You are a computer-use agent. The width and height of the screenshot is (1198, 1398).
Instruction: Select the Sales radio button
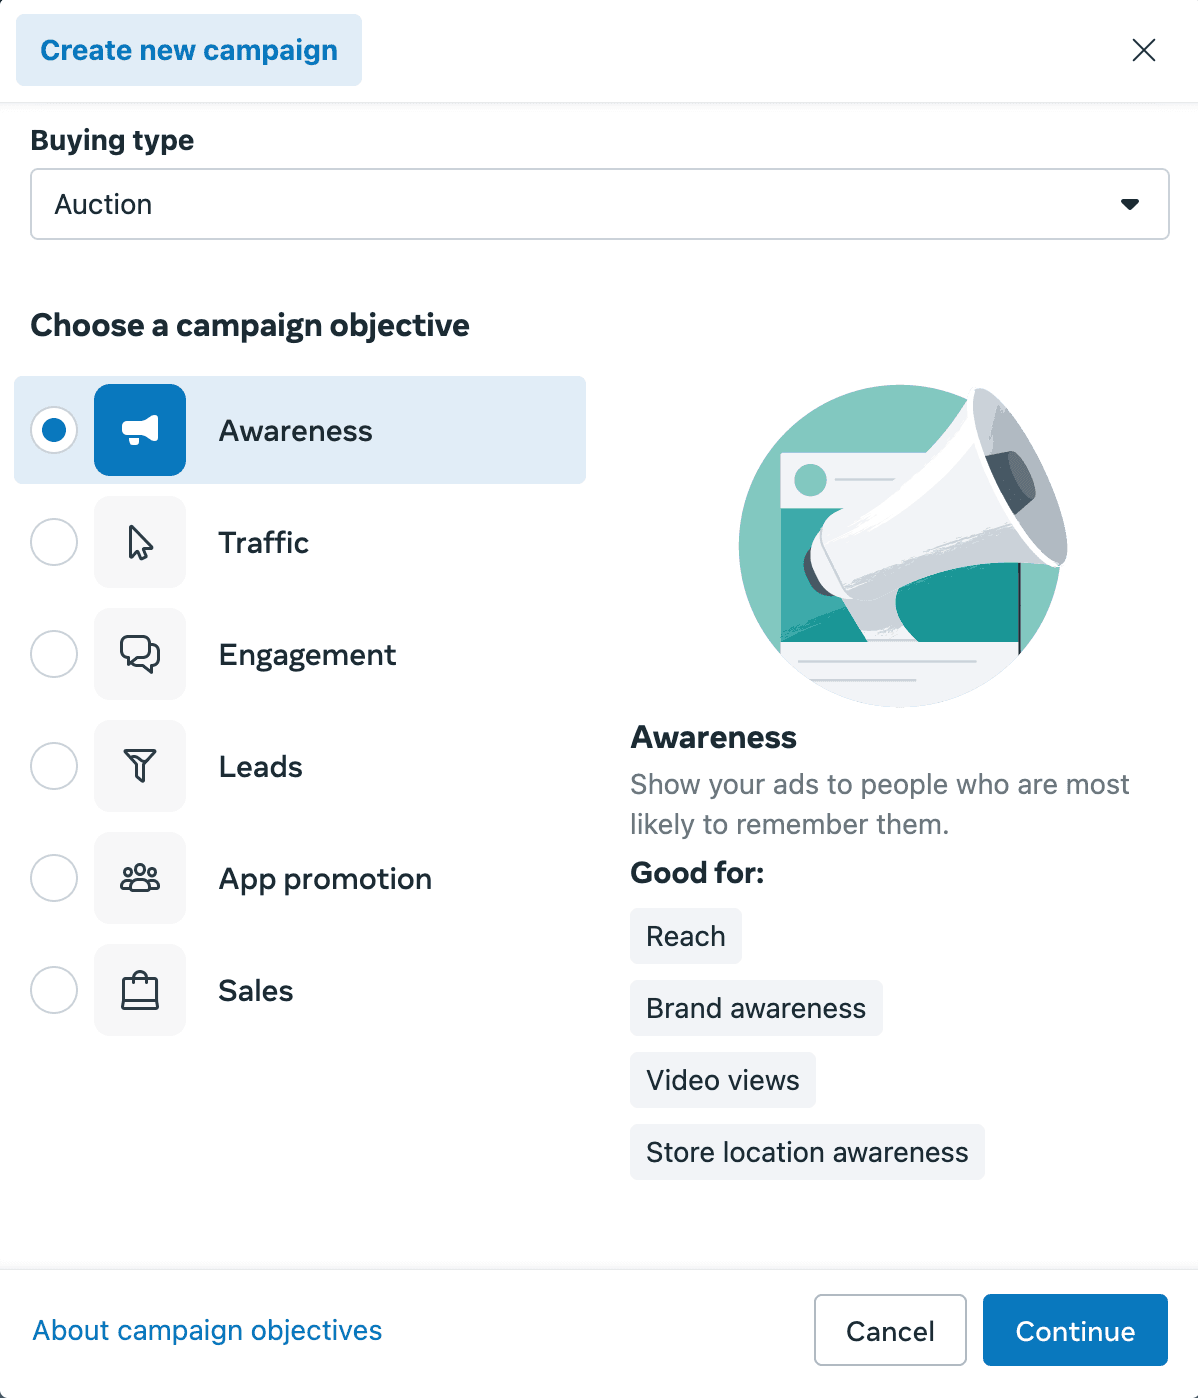pyautogui.click(x=54, y=990)
